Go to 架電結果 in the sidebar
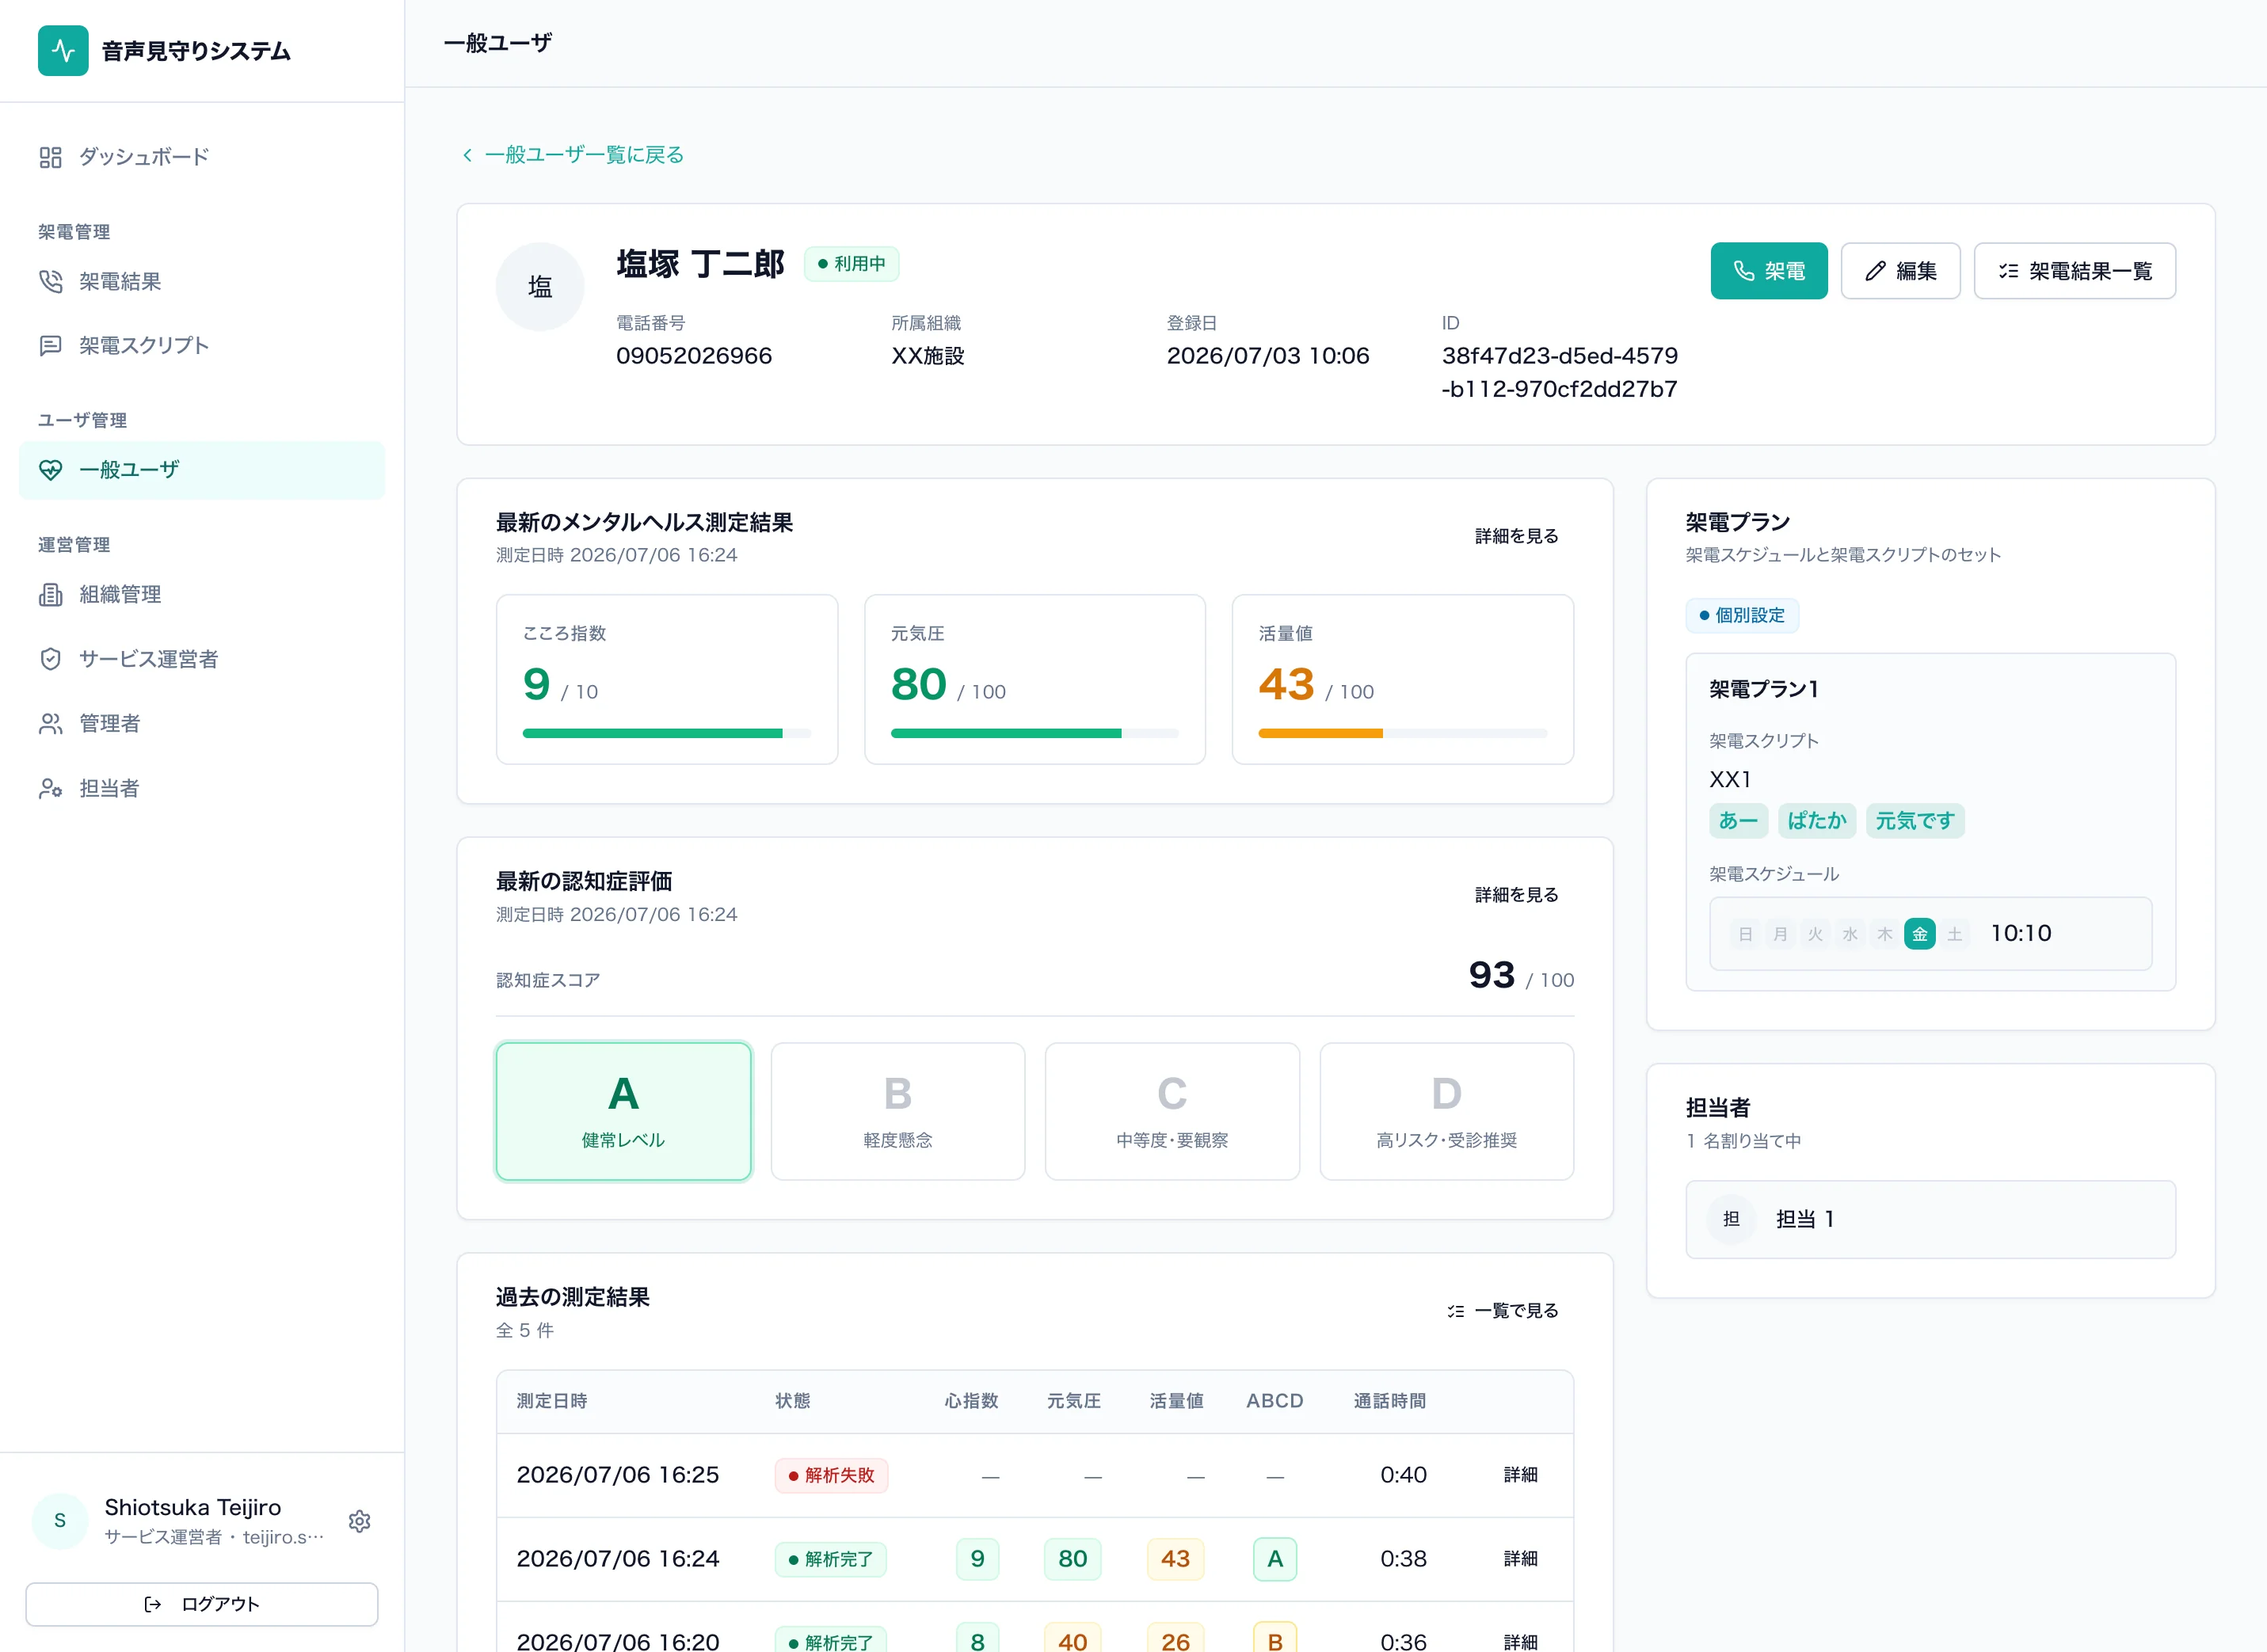The image size is (2267, 1652). (202, 282)
